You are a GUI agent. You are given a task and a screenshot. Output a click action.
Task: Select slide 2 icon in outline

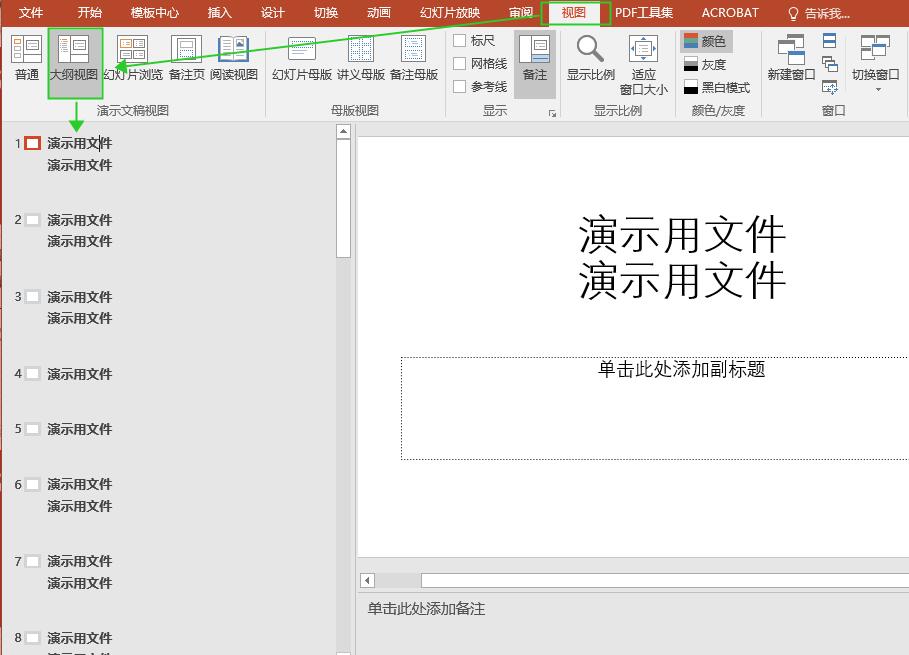32,220
